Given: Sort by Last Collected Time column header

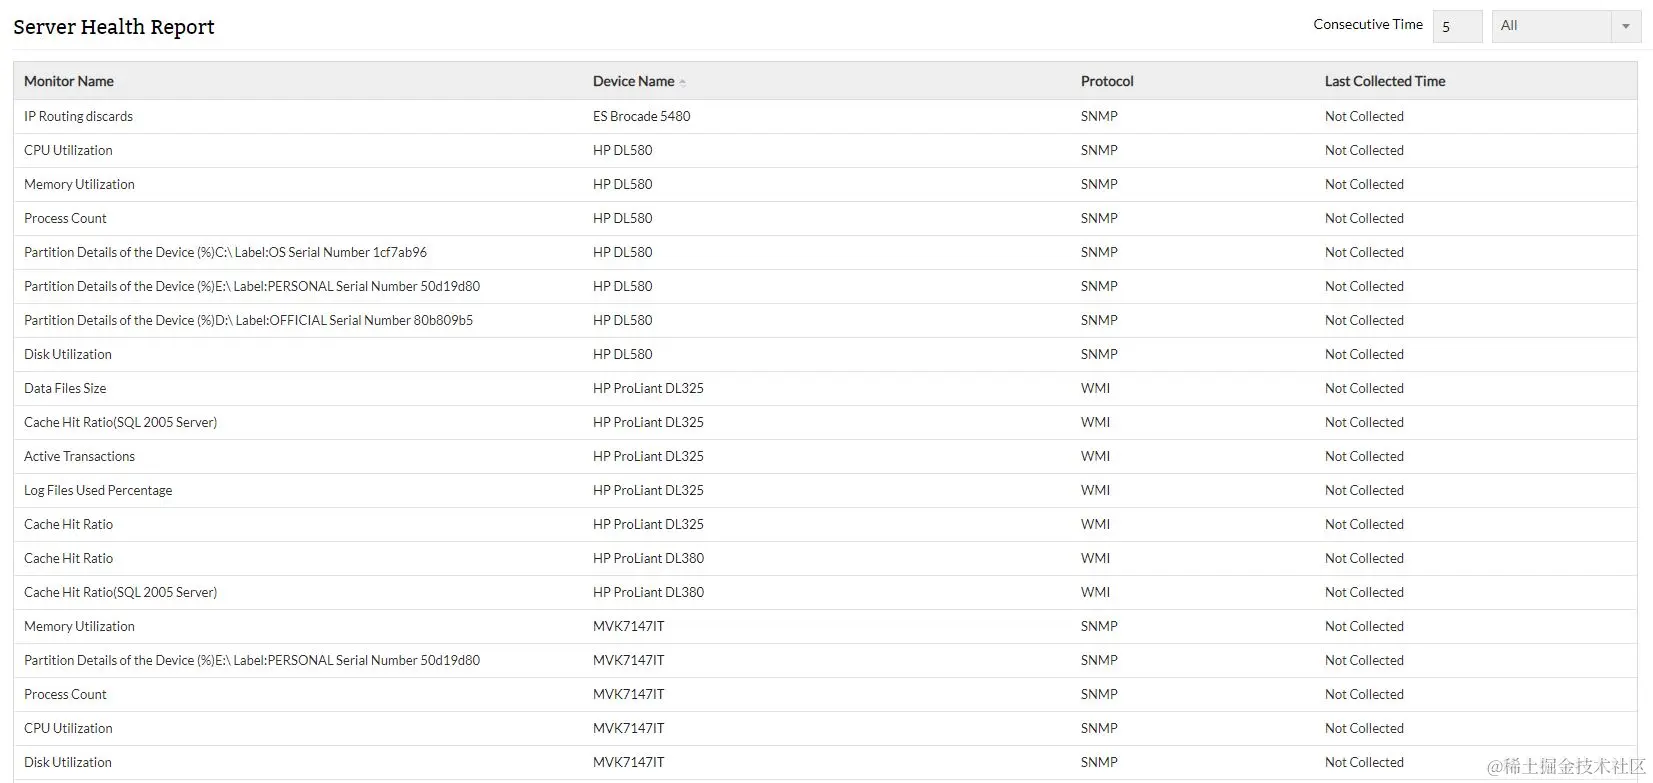Looking at the screenshot, I should [1385, 81].
